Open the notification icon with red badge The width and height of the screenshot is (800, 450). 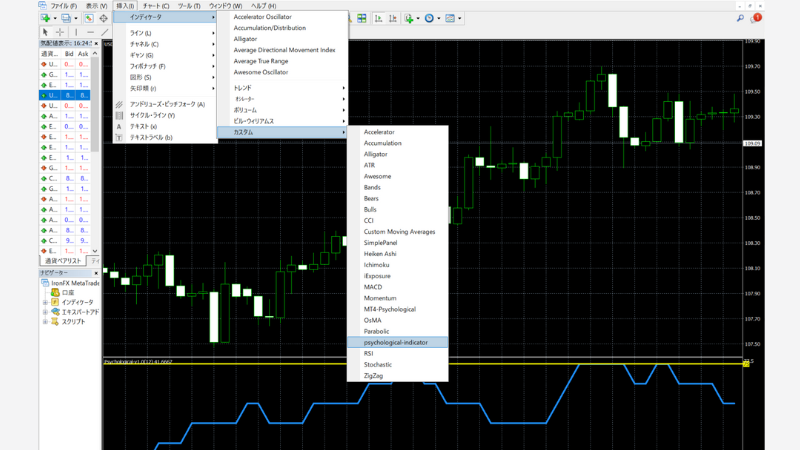click(756, 18)
